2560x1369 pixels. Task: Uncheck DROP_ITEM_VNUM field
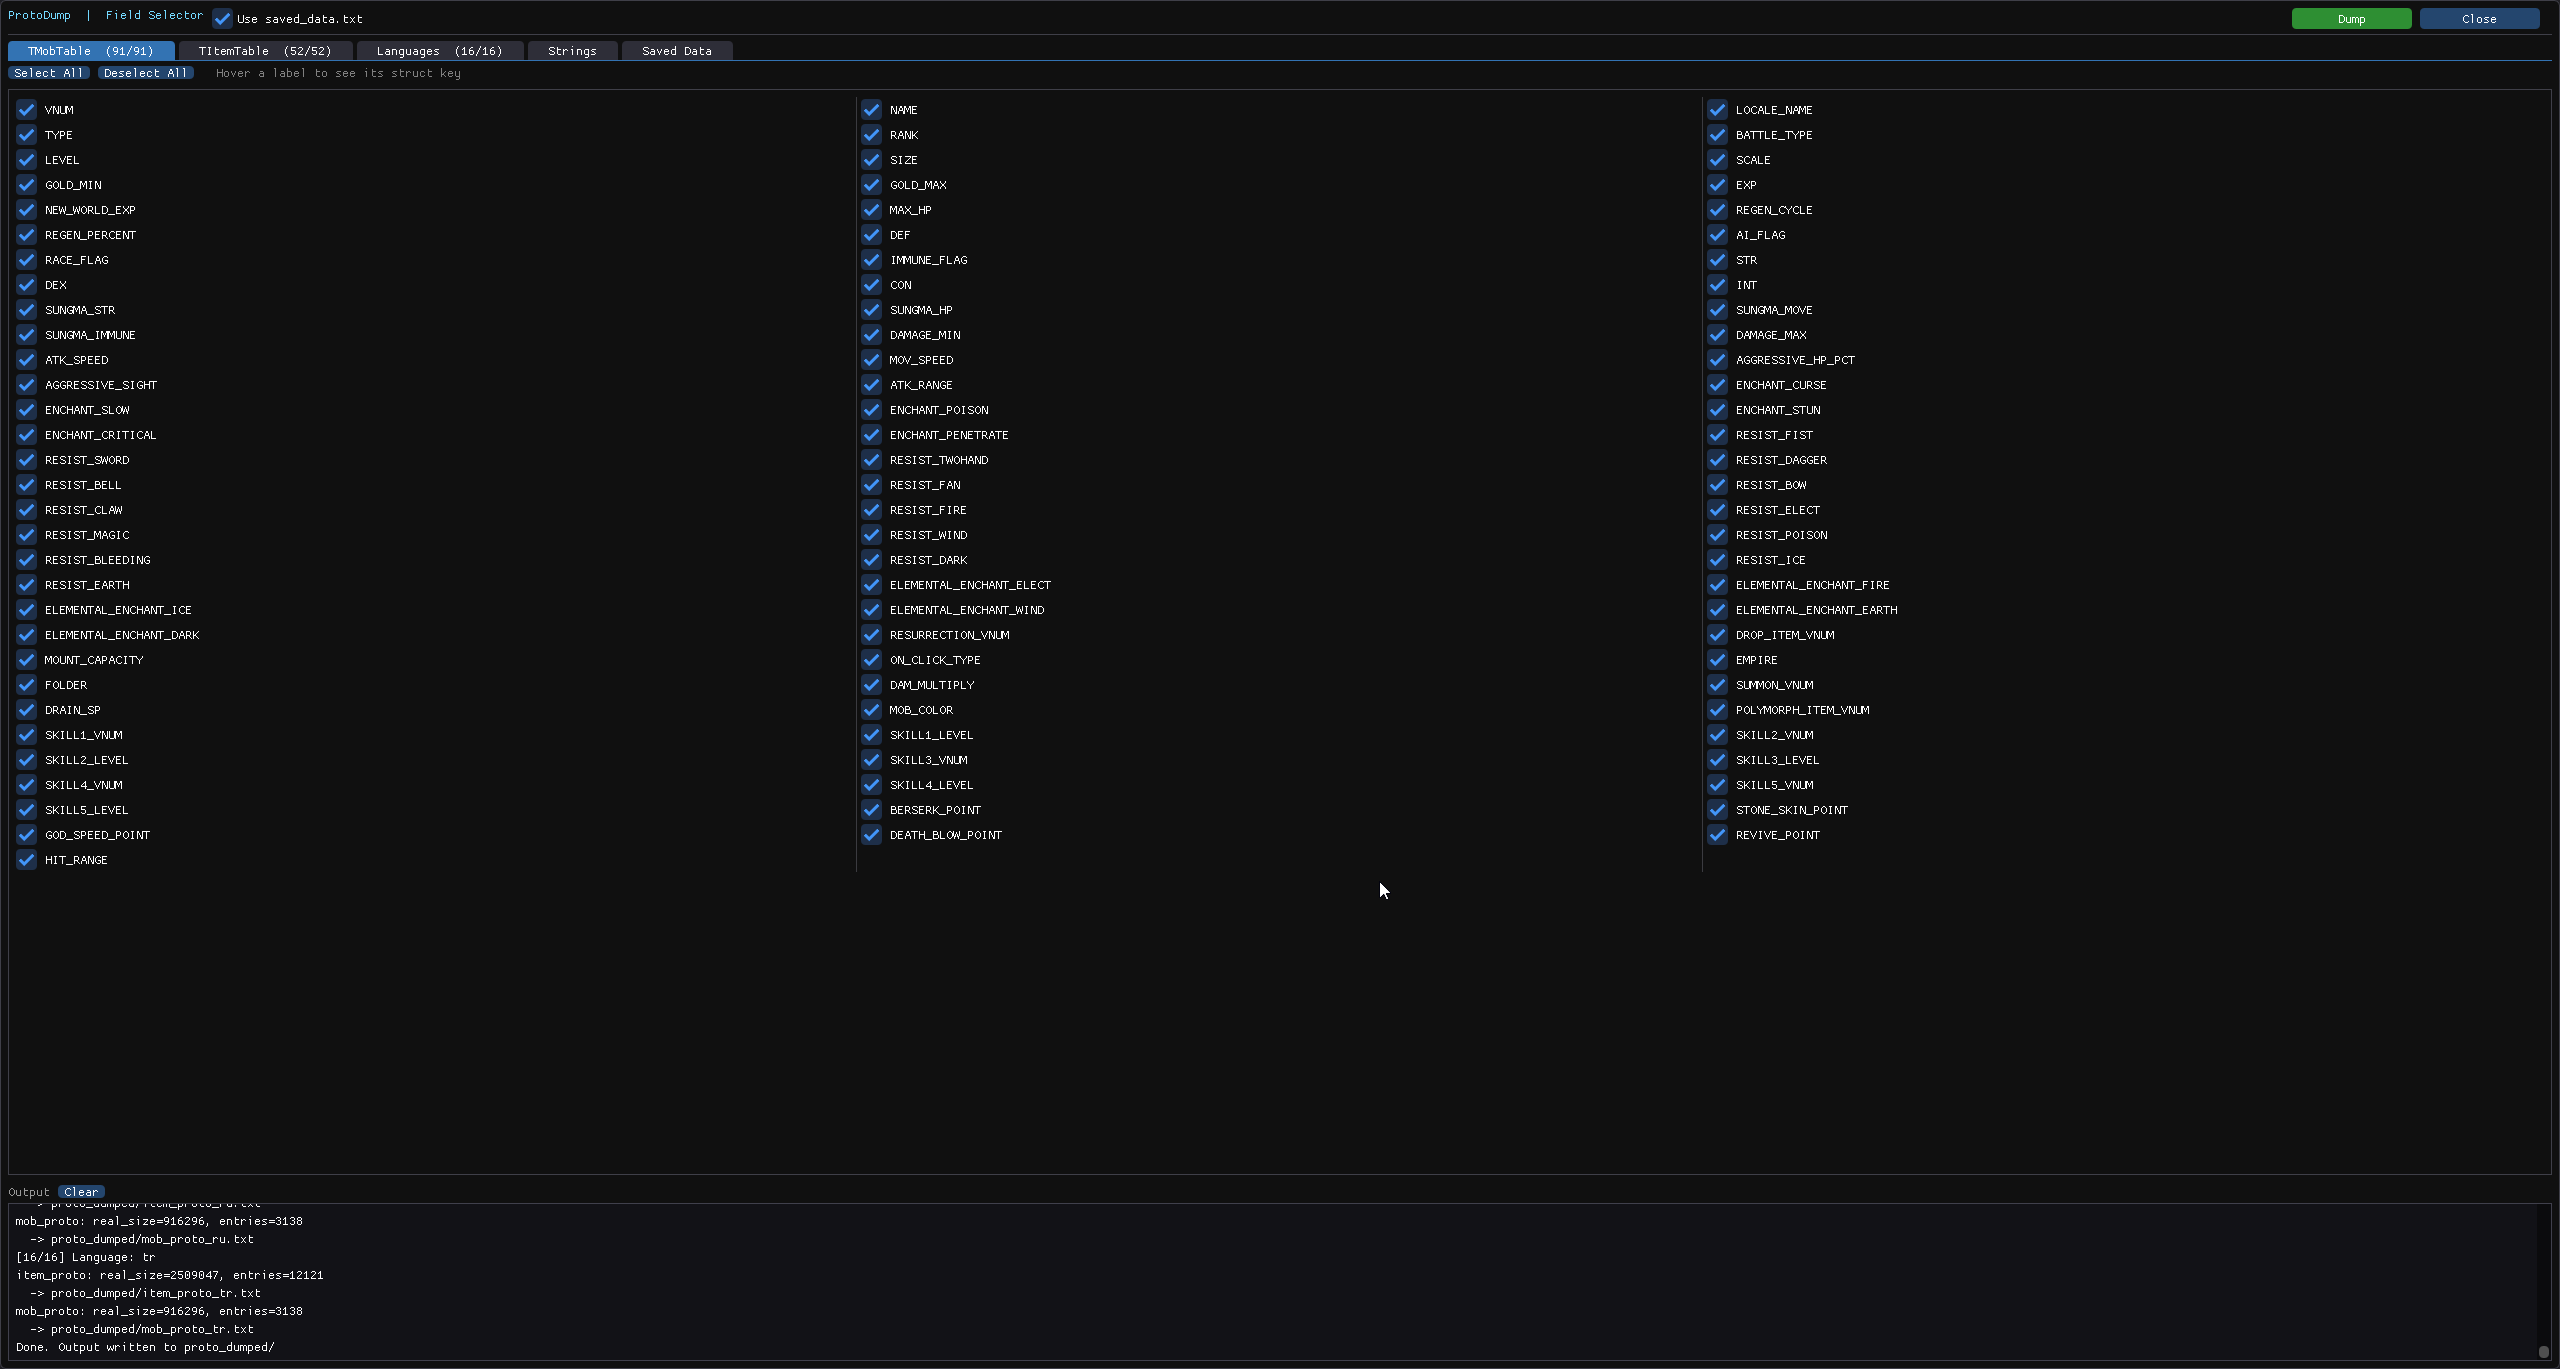[1718, 635]
